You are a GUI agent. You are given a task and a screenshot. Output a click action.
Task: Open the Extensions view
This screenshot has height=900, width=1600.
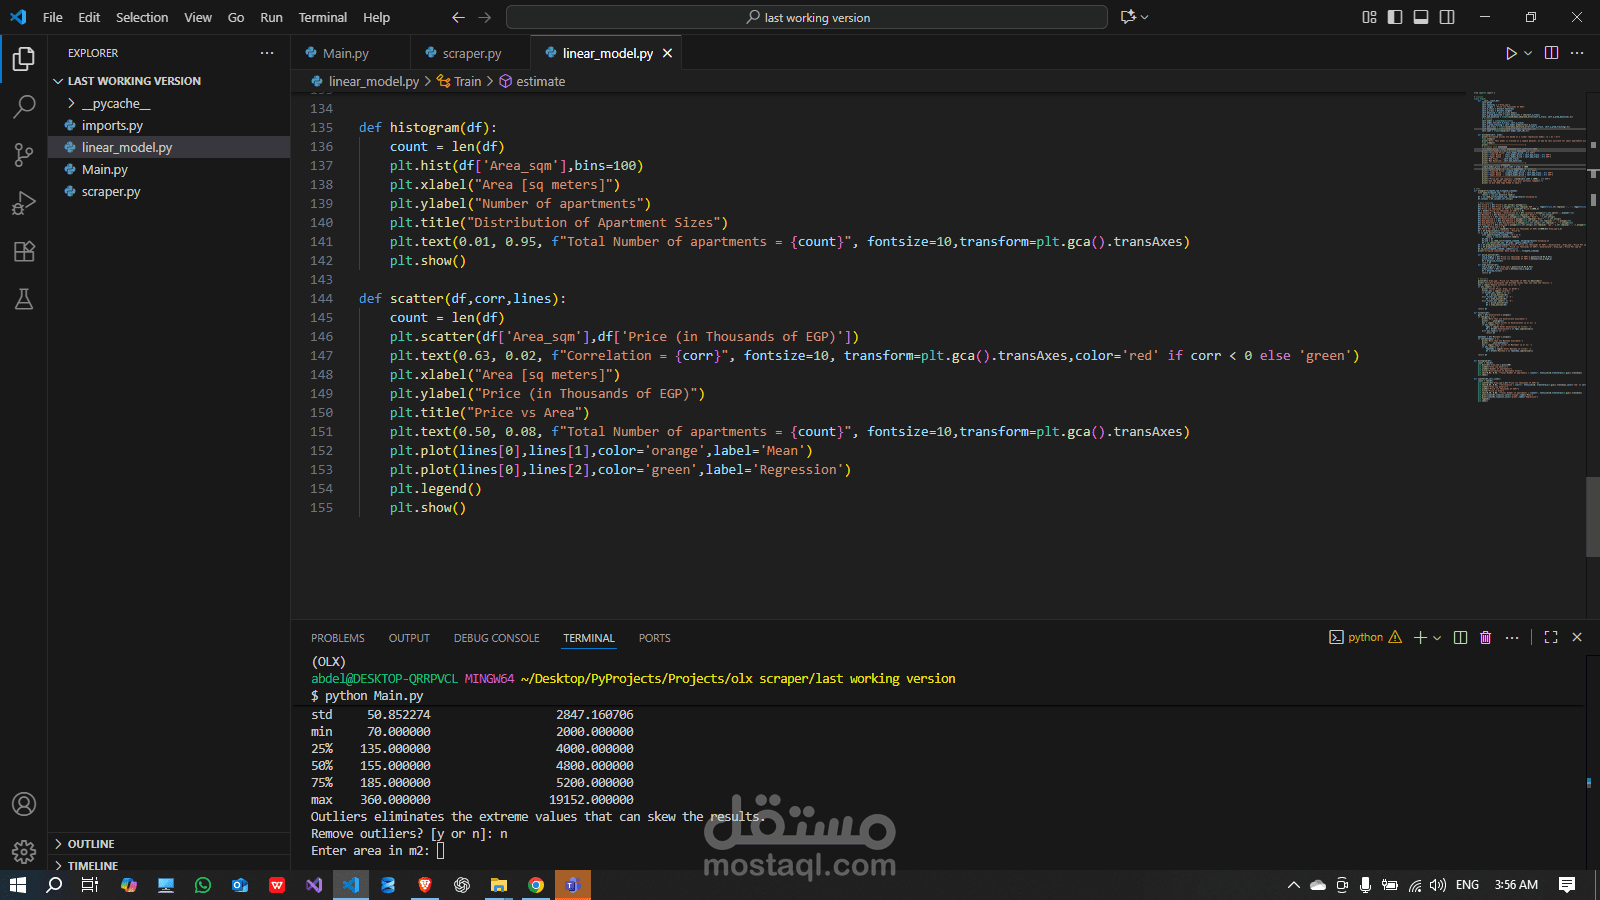pyautogui.click(x=24, y=251)
